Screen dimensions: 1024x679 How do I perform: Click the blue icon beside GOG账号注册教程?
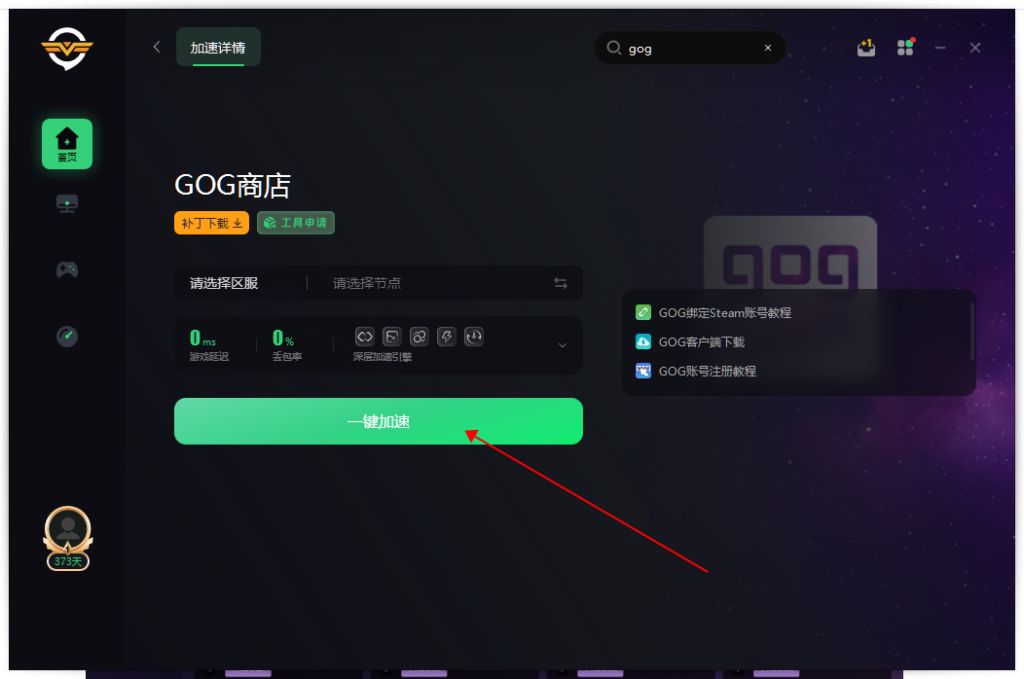click(643, 371)
